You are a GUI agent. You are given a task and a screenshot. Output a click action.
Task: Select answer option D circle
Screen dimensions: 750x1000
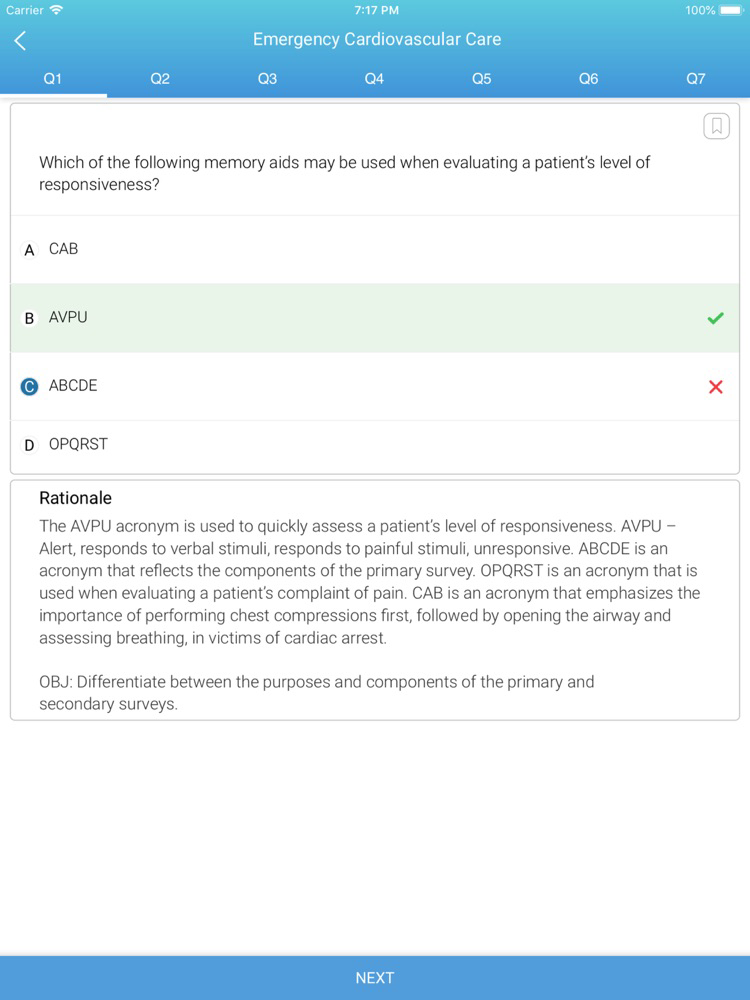point(29,445)
